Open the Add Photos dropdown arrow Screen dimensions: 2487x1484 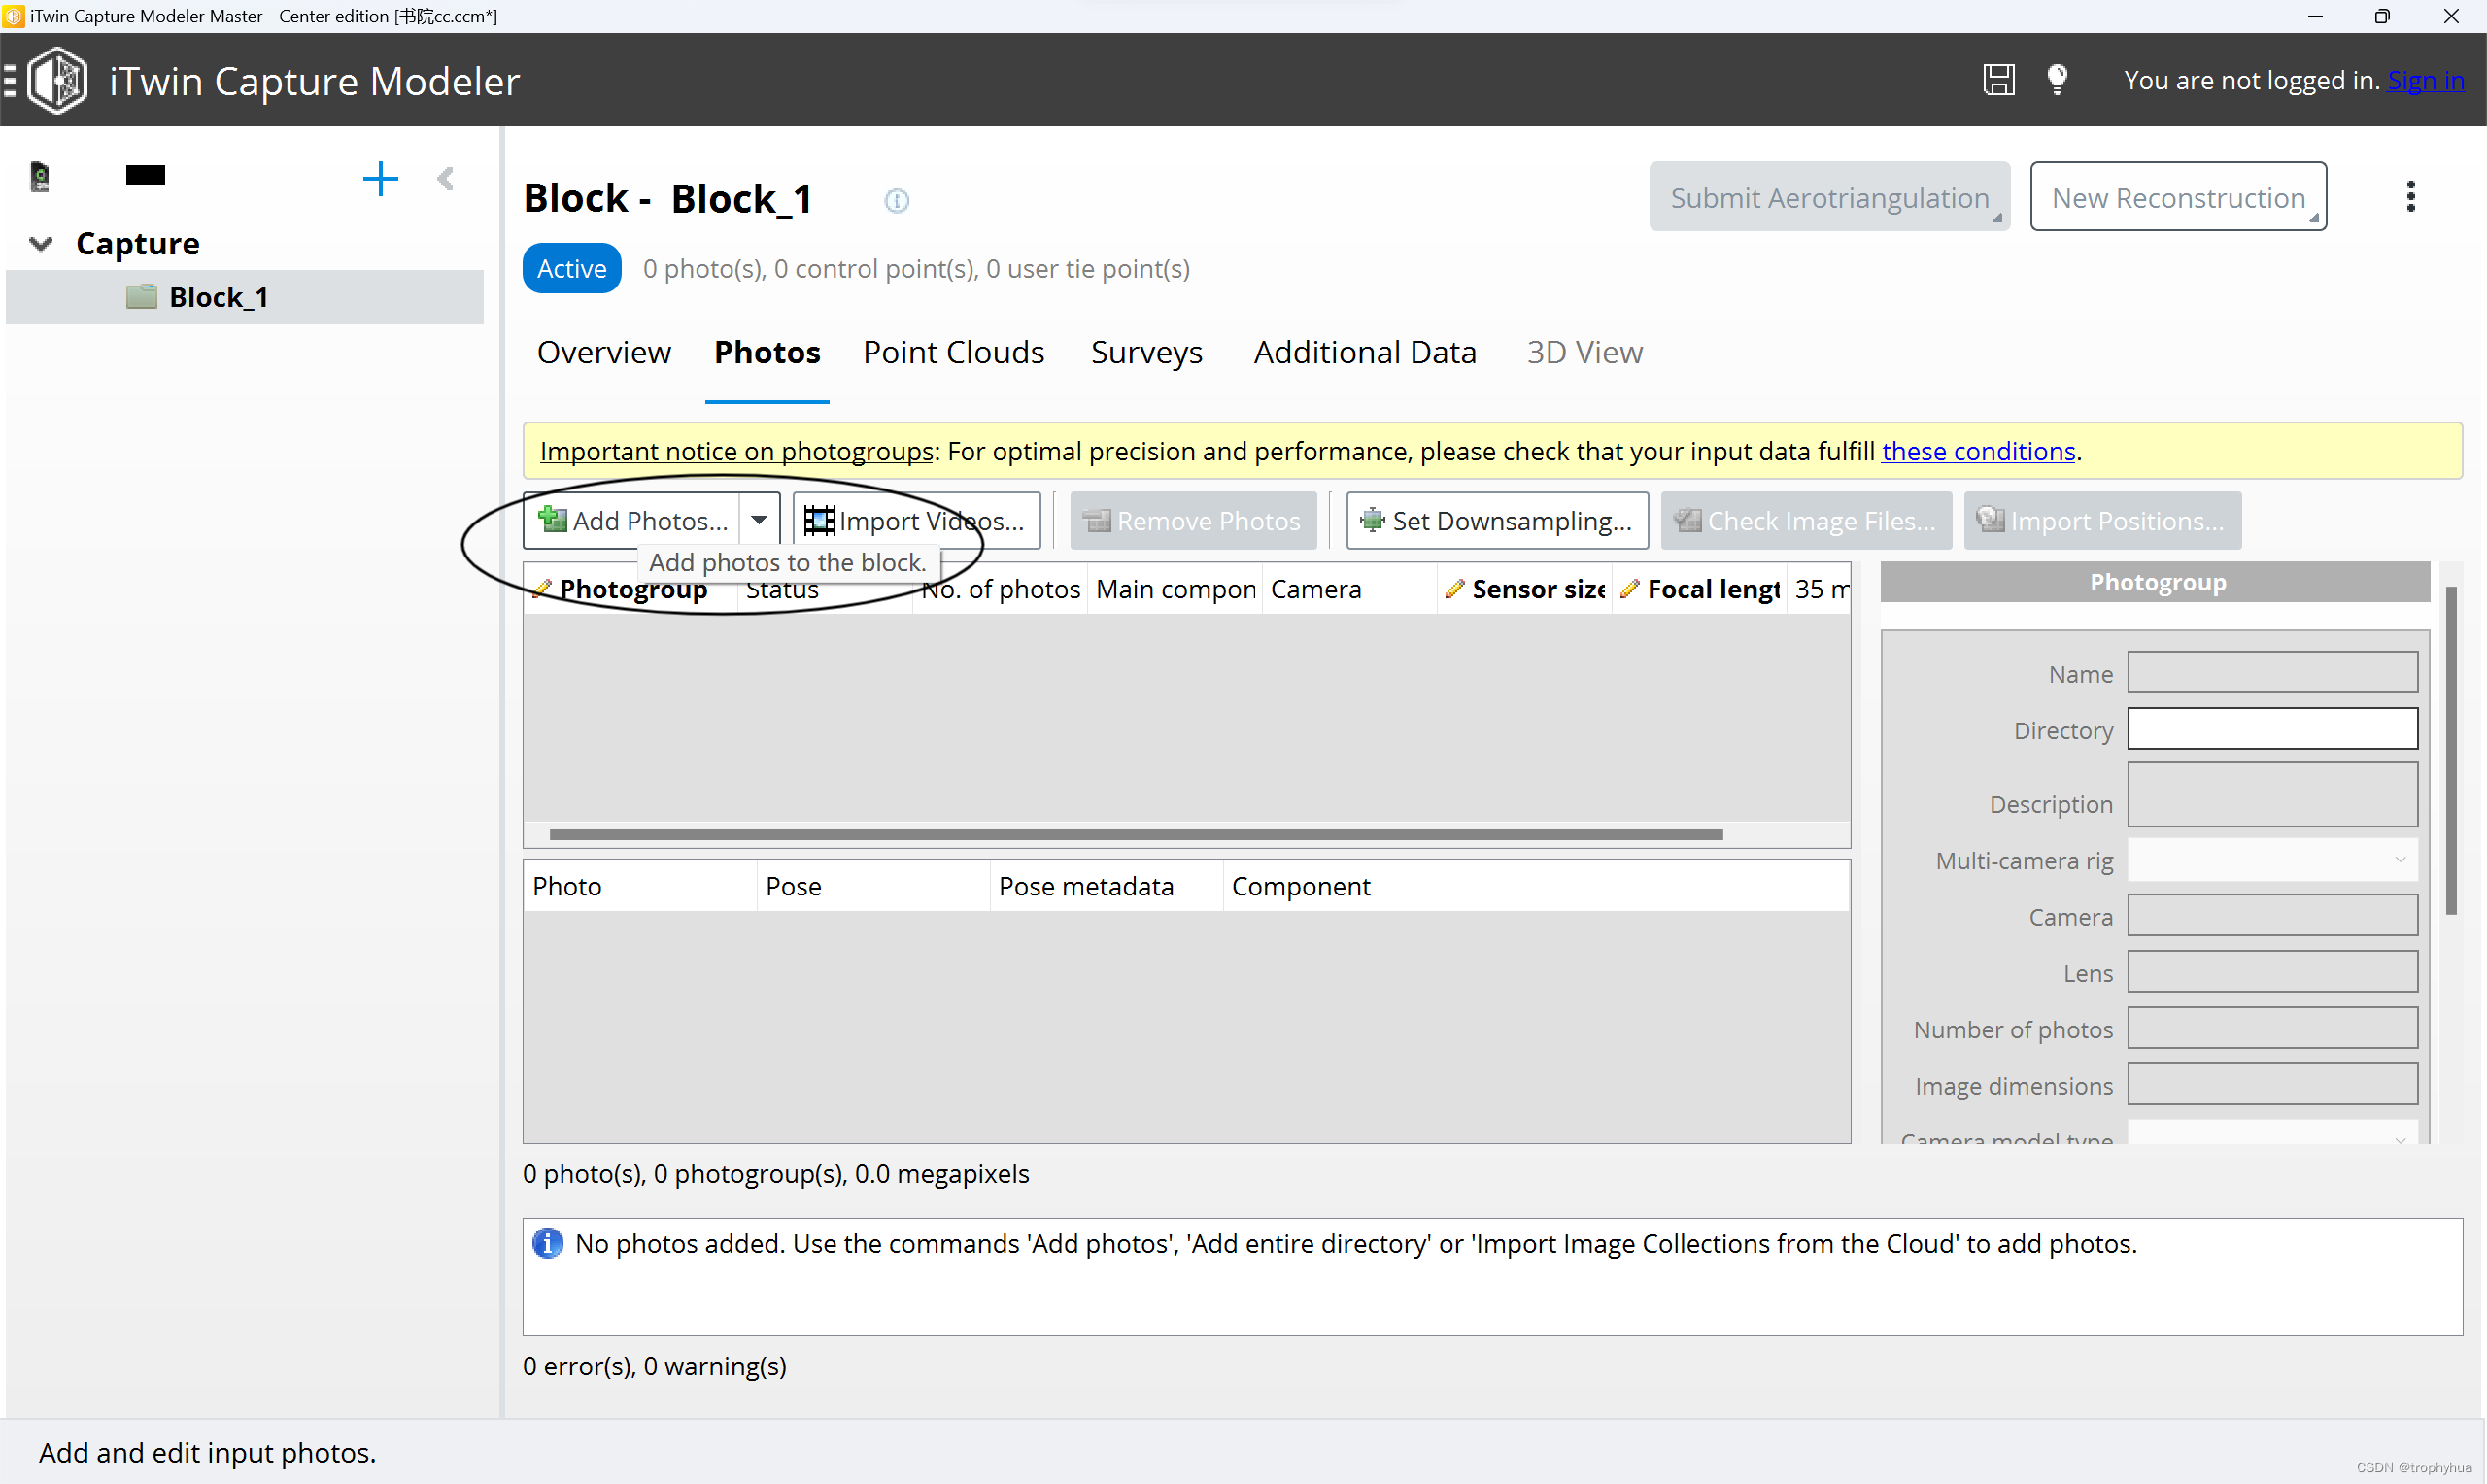coord(759,521)
